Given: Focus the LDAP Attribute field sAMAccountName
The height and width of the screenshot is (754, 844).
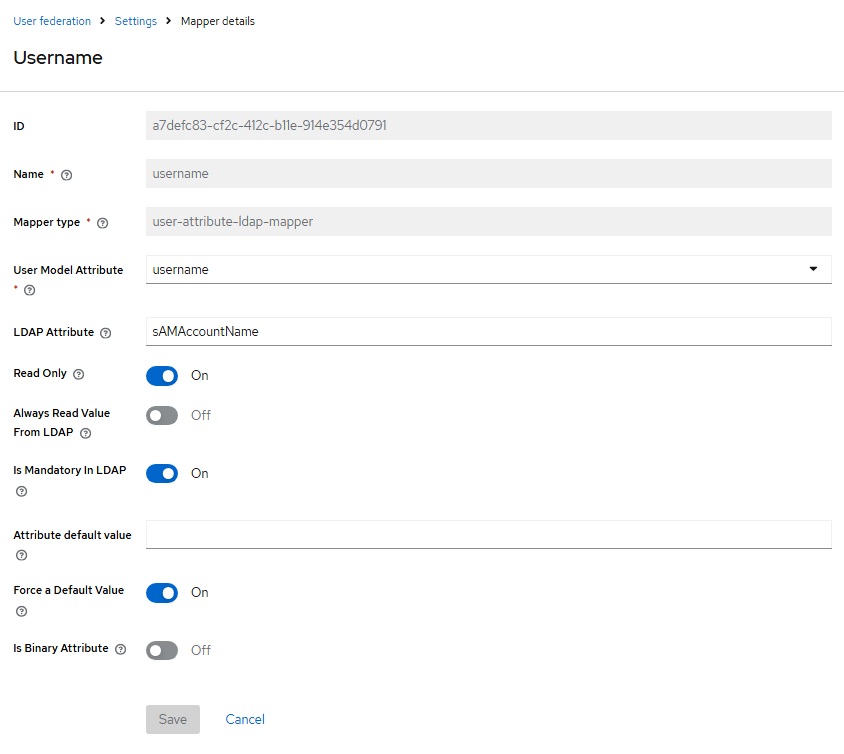Looking at the screenshot, I should (489, 332).
